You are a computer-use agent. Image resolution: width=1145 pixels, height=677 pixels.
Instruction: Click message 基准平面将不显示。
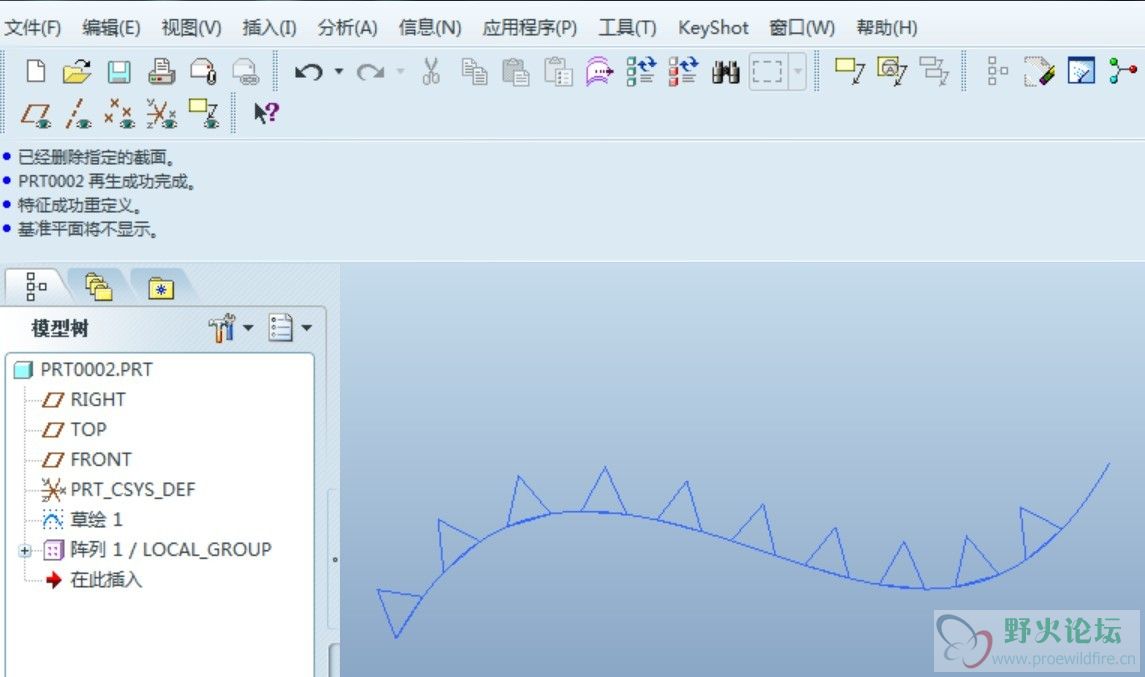tap(88, 229)
